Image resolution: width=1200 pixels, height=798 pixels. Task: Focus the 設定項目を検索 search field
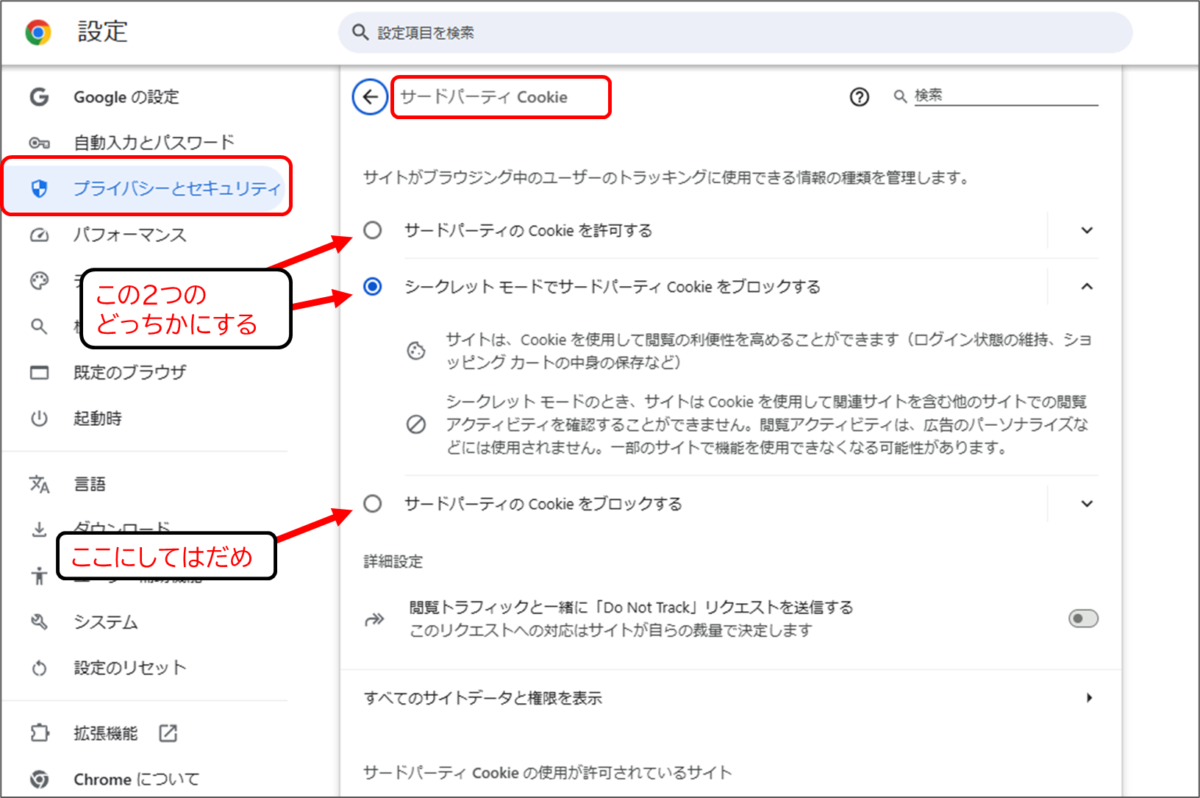point(735,33)
